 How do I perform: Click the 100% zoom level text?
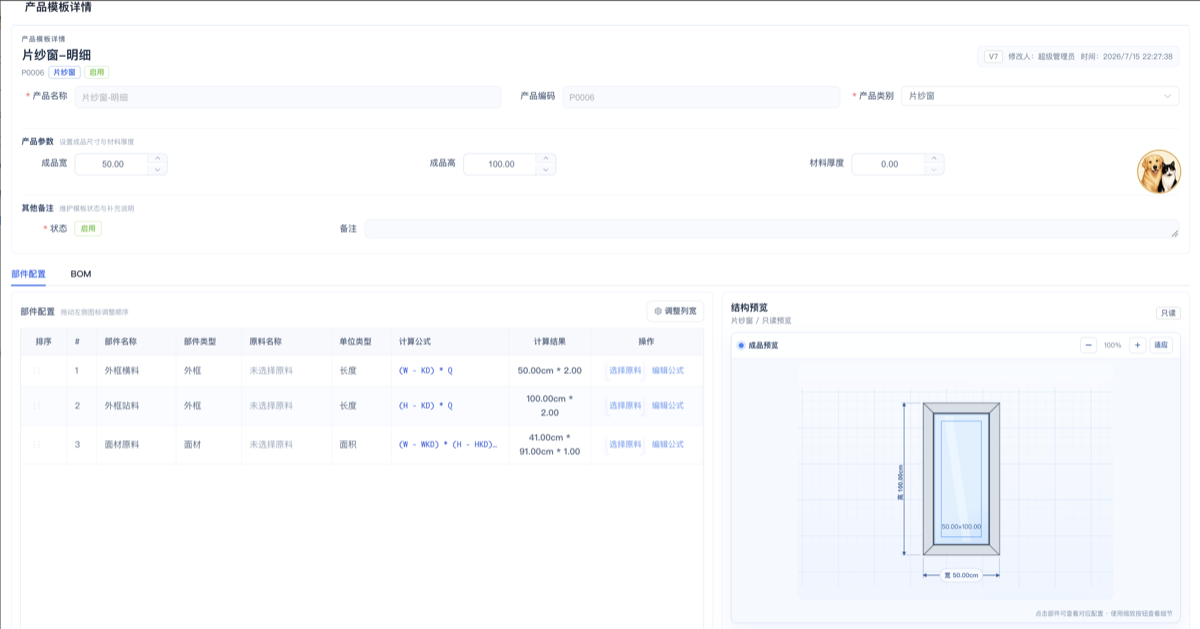pos(1113,345)
